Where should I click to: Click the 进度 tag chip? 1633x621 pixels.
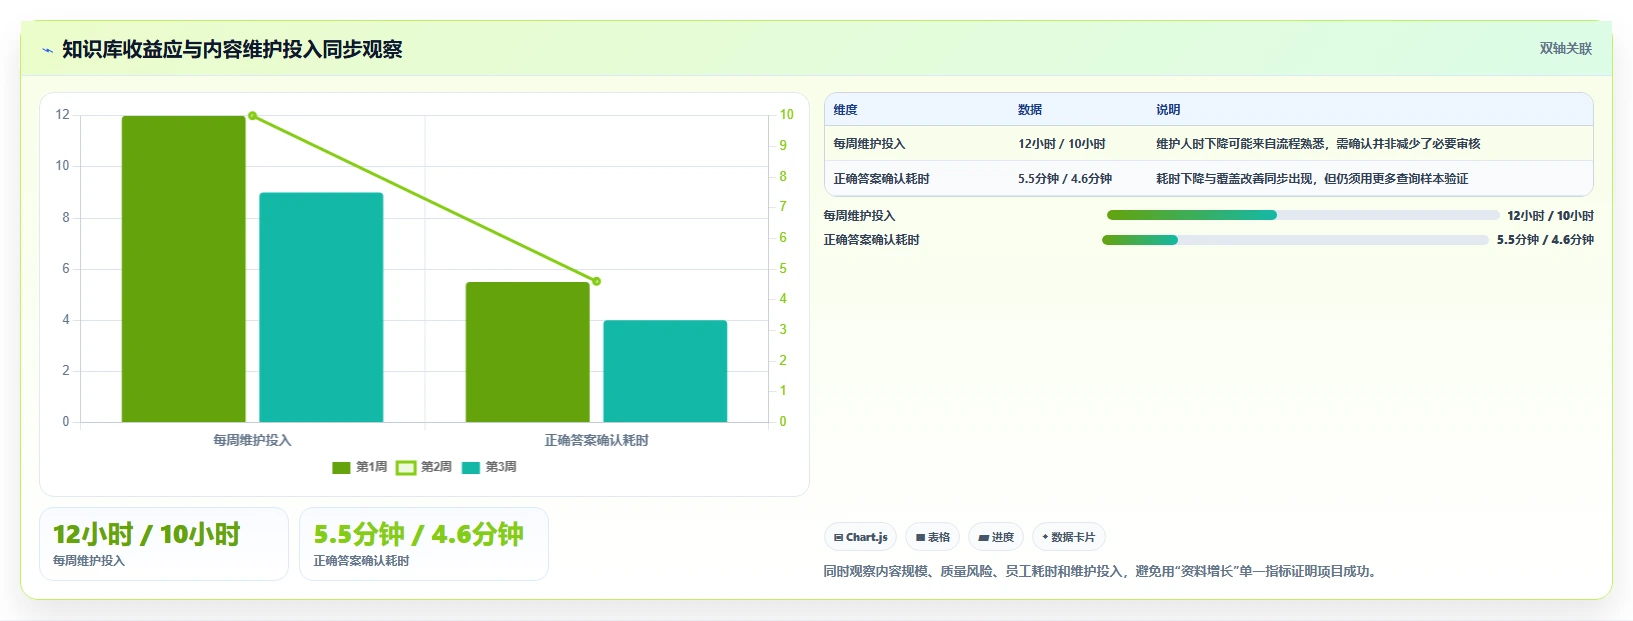996,537
